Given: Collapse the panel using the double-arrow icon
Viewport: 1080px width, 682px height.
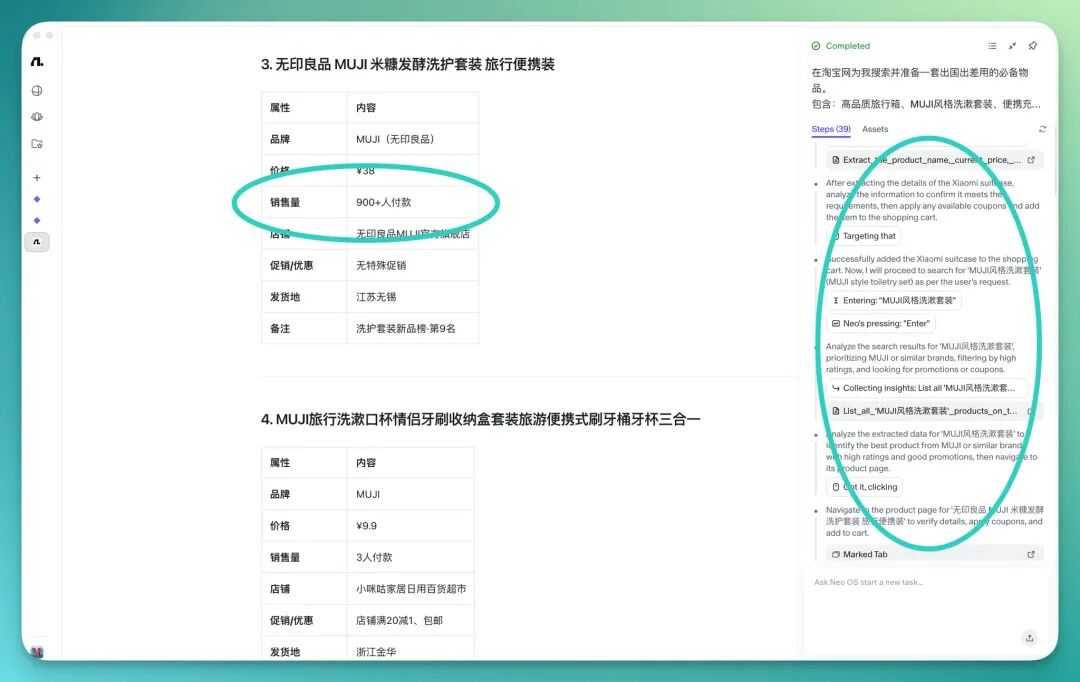Looking at the screenshot, I should coord(1012,46).
